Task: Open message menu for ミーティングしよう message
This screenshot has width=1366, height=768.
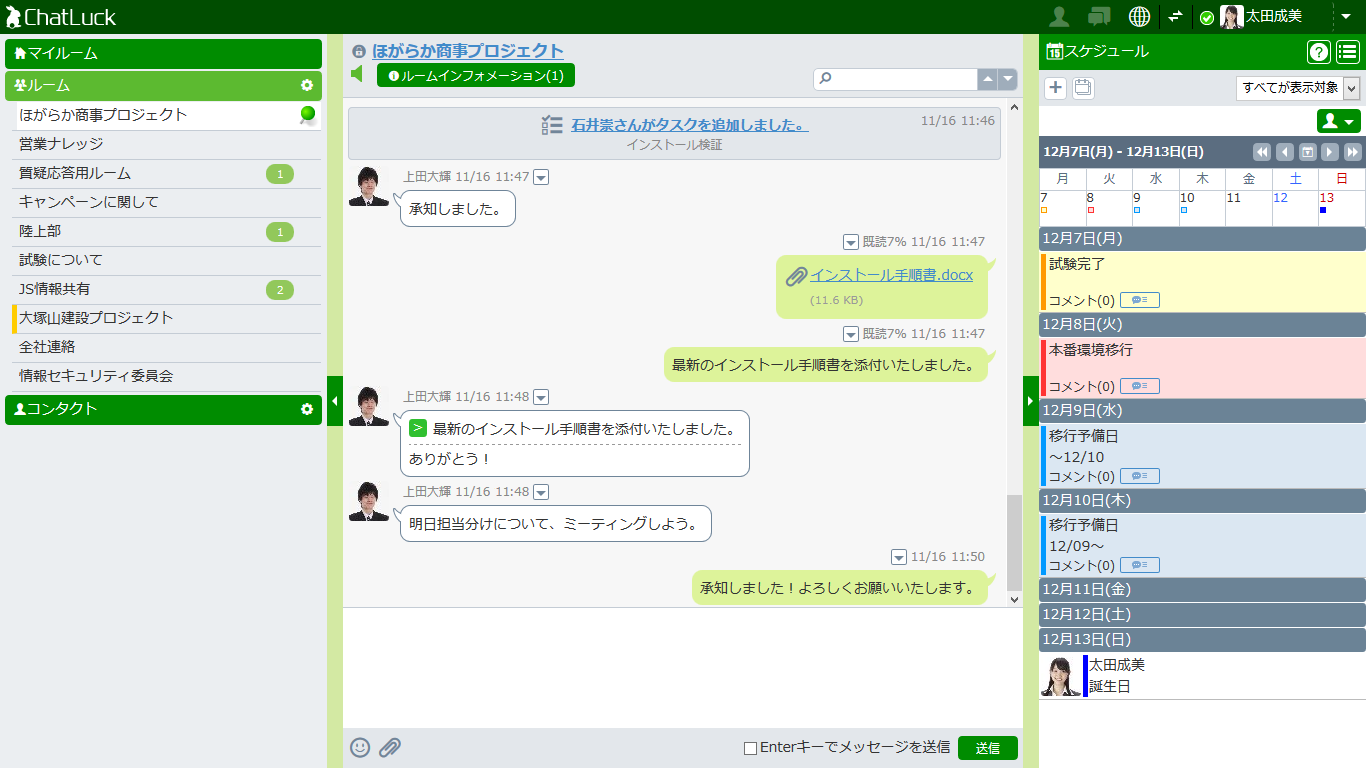Action: [x=541, y=492]
